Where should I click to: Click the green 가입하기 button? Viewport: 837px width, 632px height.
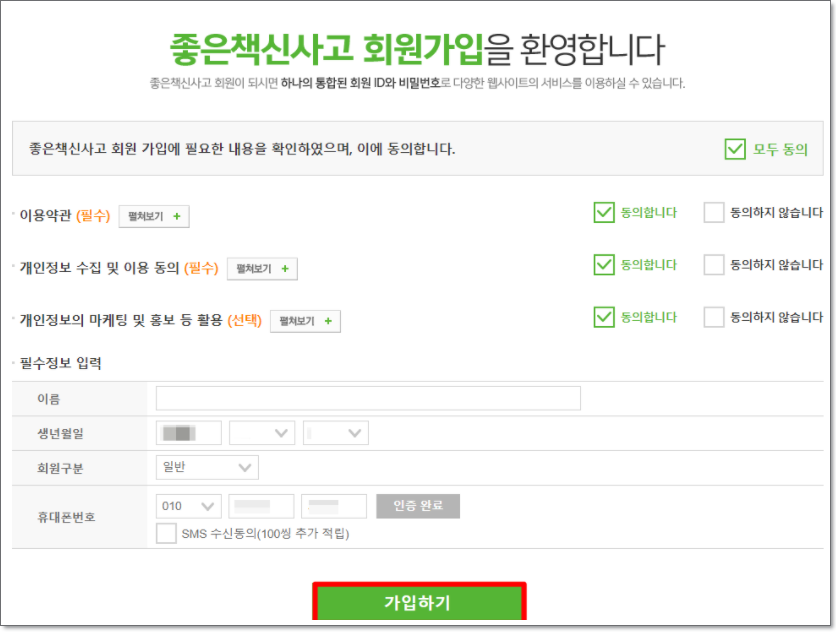(419, 602)
